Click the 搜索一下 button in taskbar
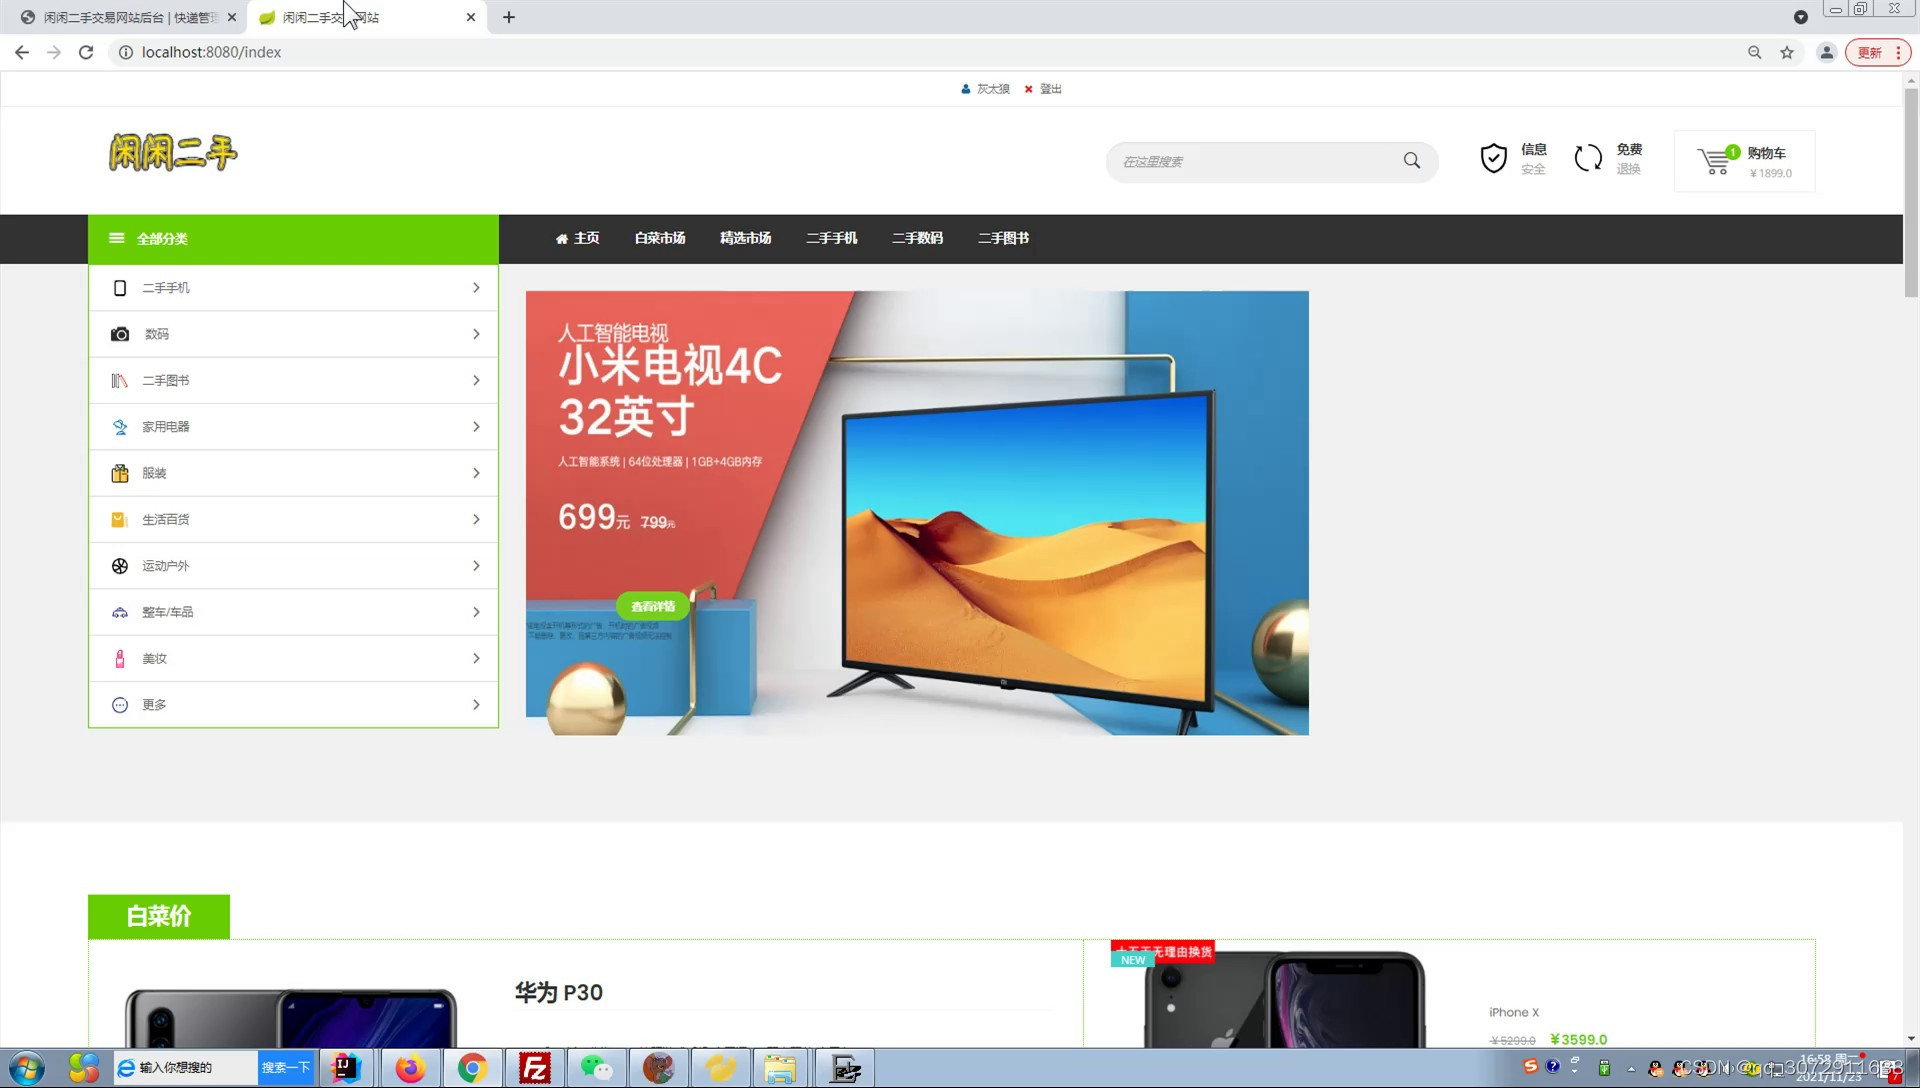 [x=286, y=1068]
